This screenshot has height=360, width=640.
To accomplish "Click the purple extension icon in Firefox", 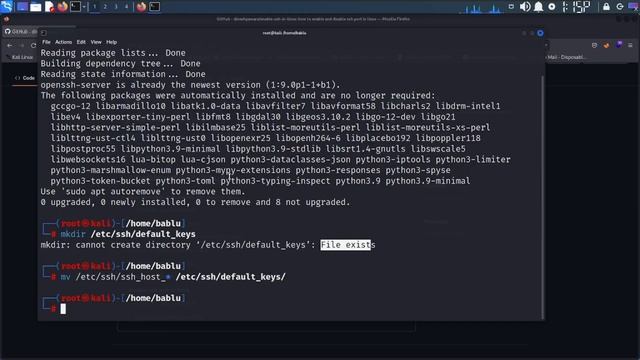I will pyautogui.click(x=619, y=44).
